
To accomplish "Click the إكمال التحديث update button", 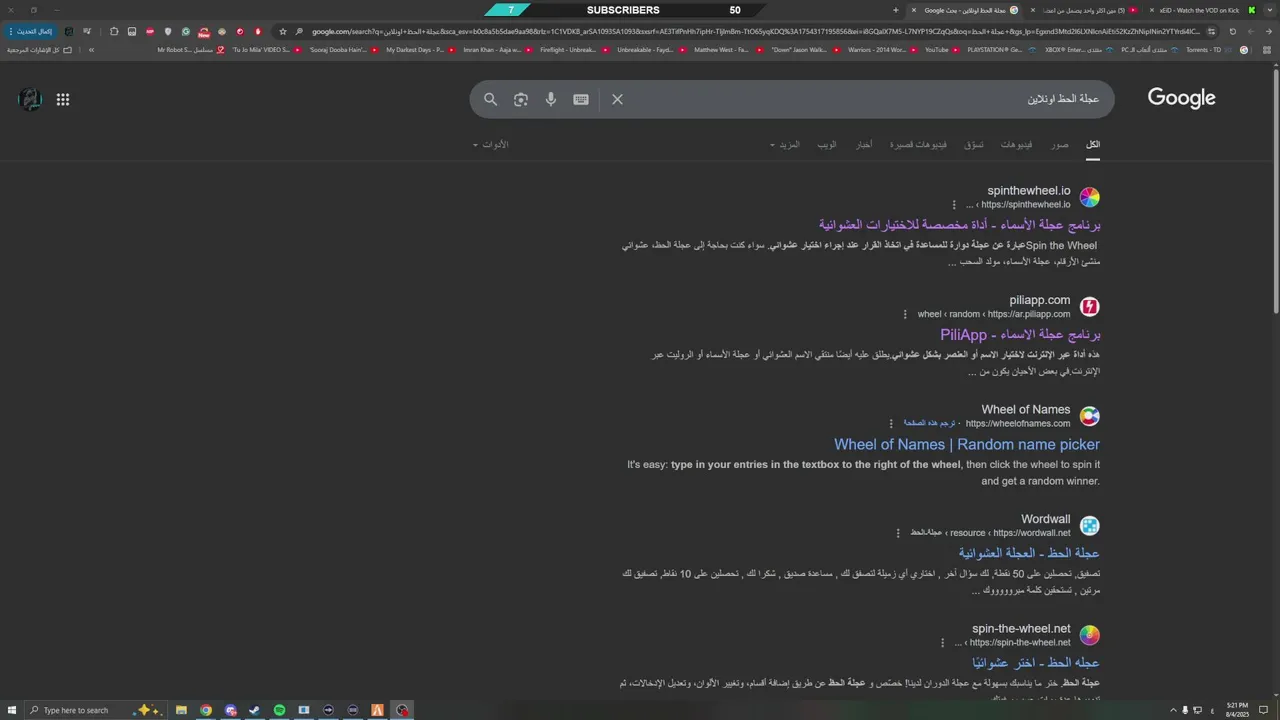I will click(30, 31).
